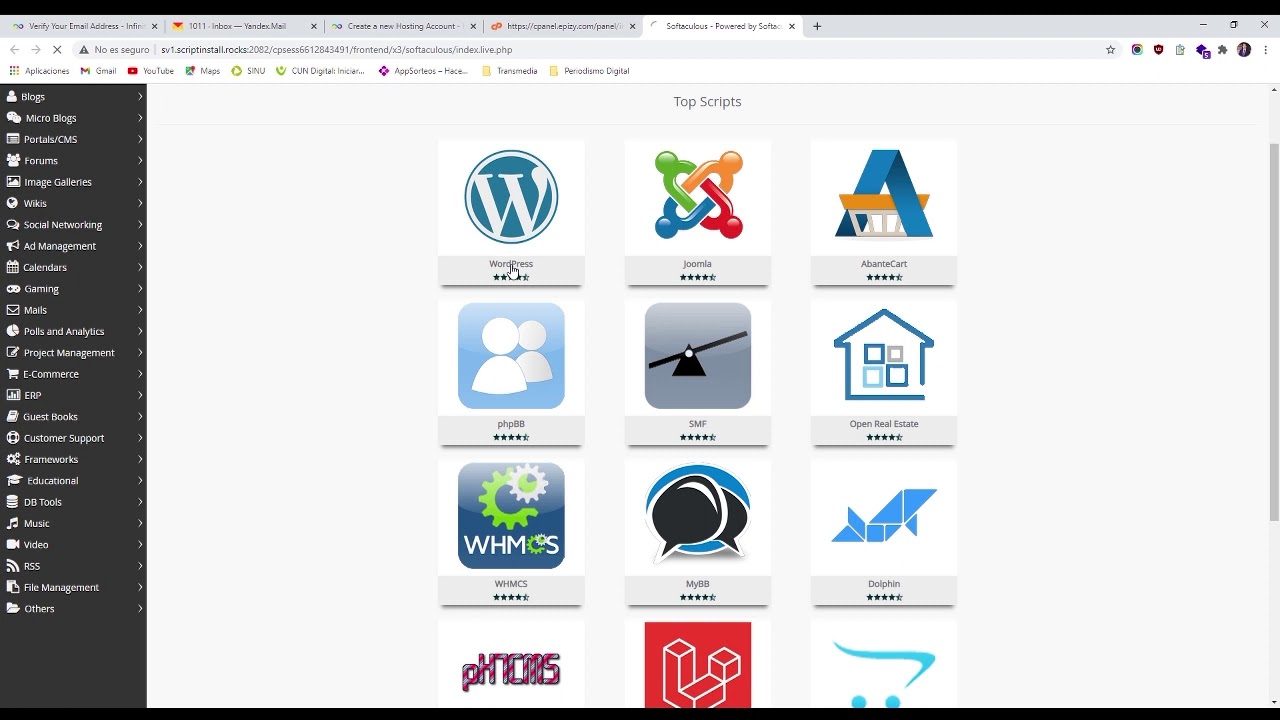The height and width of the screenshot is (720, 1280).
Task: Open the browser extensions puzzle icon
Action: pyautogui.click(x=1222, y=49)
